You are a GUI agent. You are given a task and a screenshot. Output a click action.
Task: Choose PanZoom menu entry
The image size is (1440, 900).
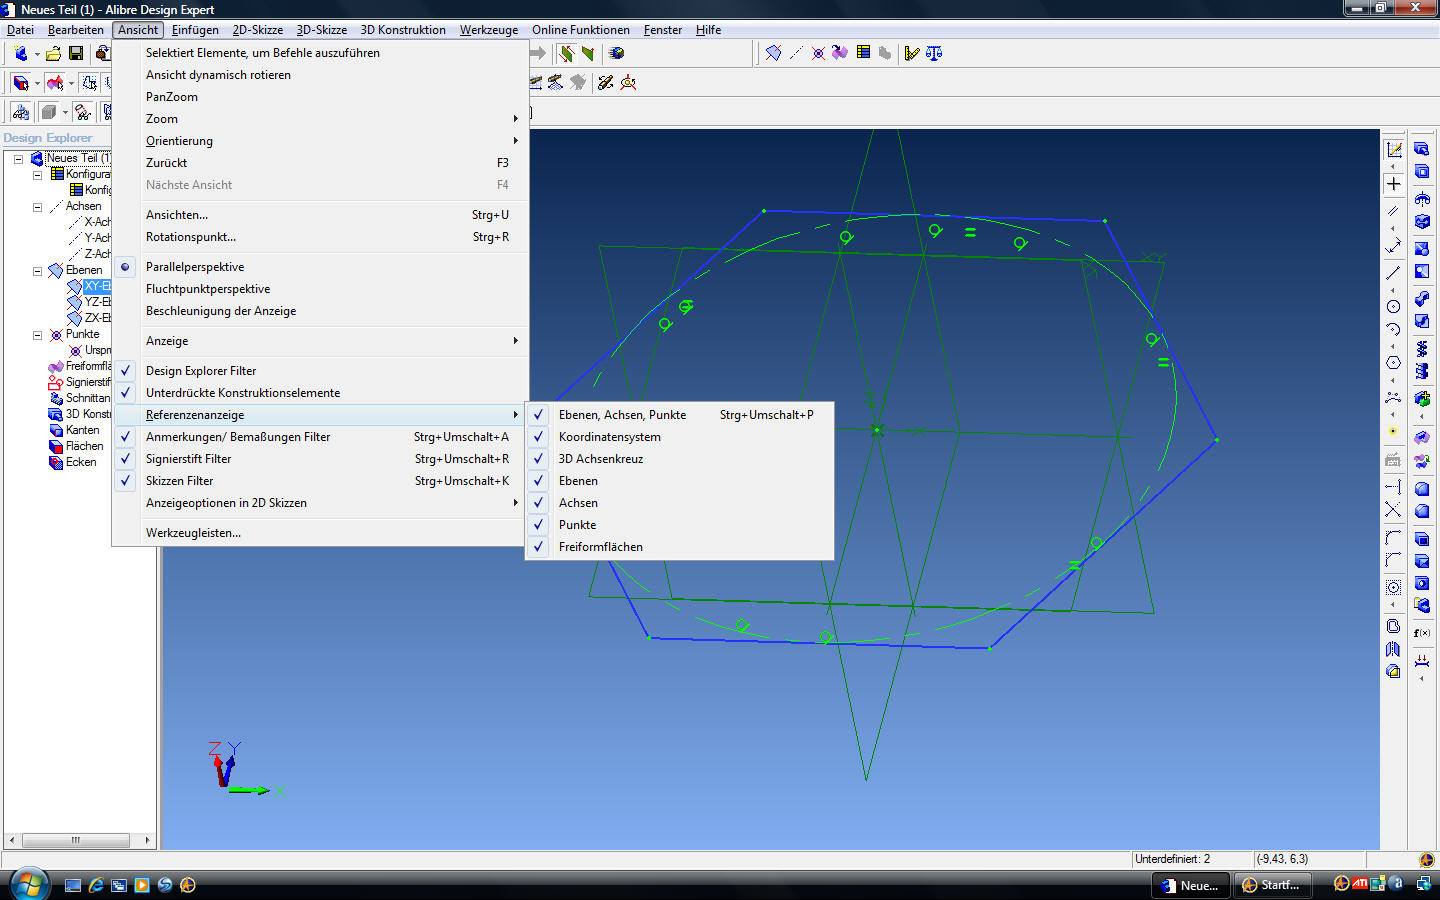click(320, 97)
